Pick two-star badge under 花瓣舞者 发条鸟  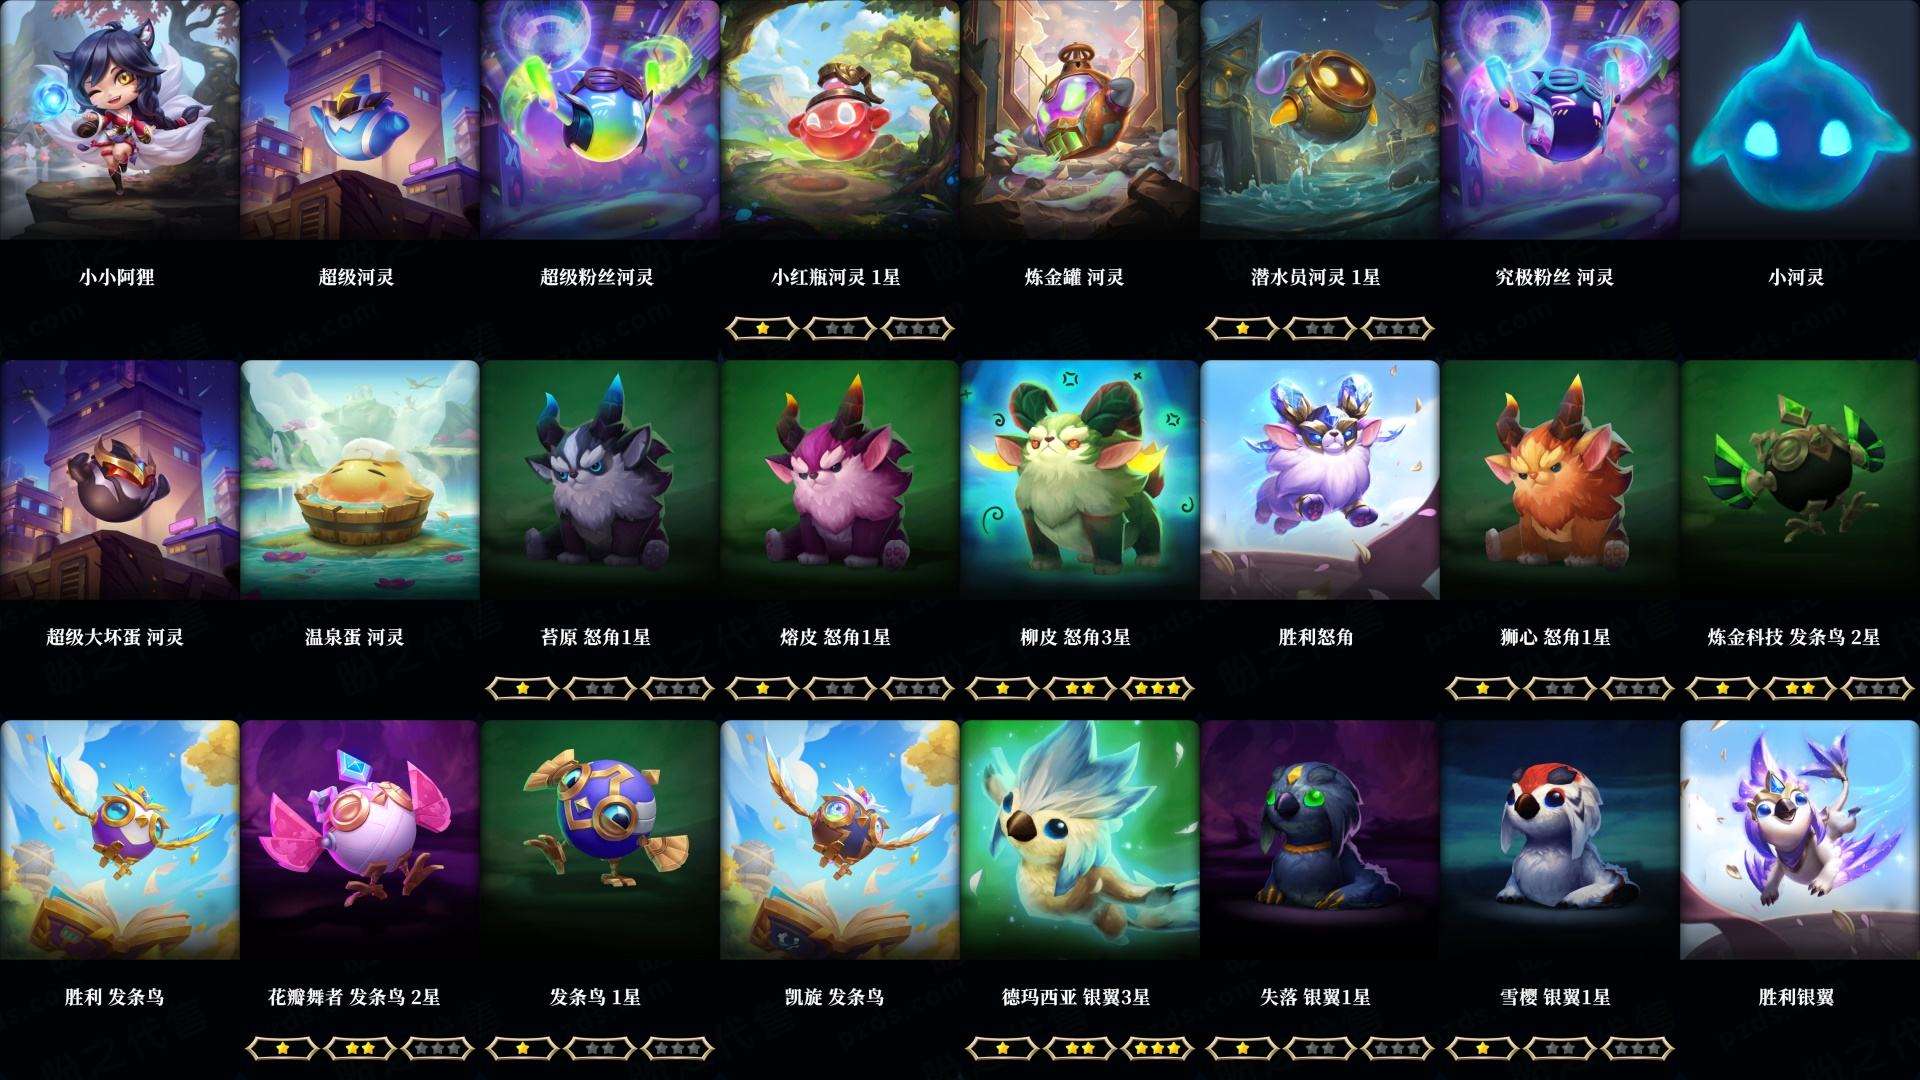[x=360, y=1048]
